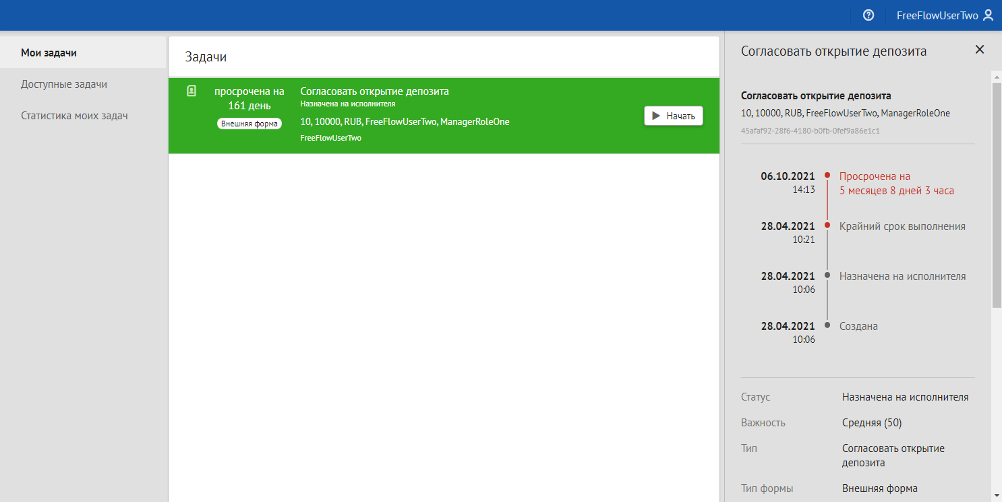
Task: Click the bold Согласовать открытие депозита subtitle in panel
Action: [815, 96]
